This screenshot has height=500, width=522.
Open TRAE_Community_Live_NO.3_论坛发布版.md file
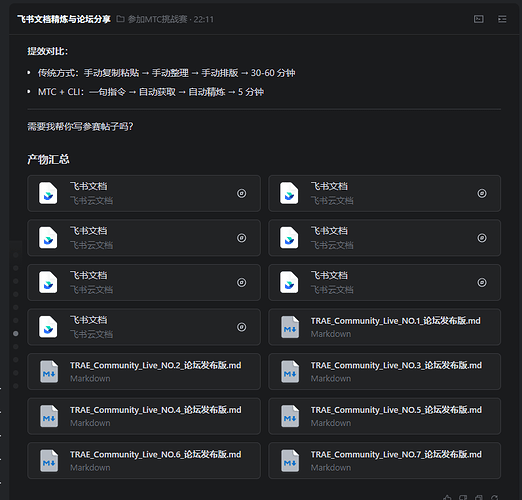[384, 371]
